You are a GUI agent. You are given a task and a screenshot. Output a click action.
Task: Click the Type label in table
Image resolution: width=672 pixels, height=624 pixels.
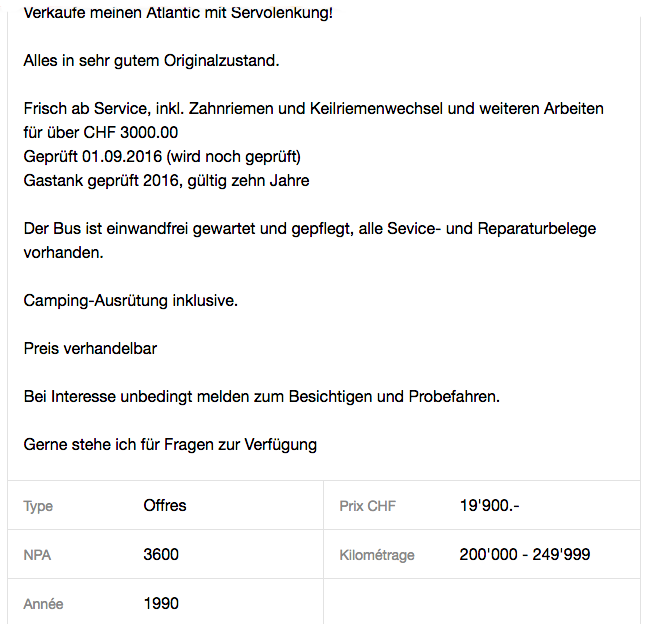[38, 506]
